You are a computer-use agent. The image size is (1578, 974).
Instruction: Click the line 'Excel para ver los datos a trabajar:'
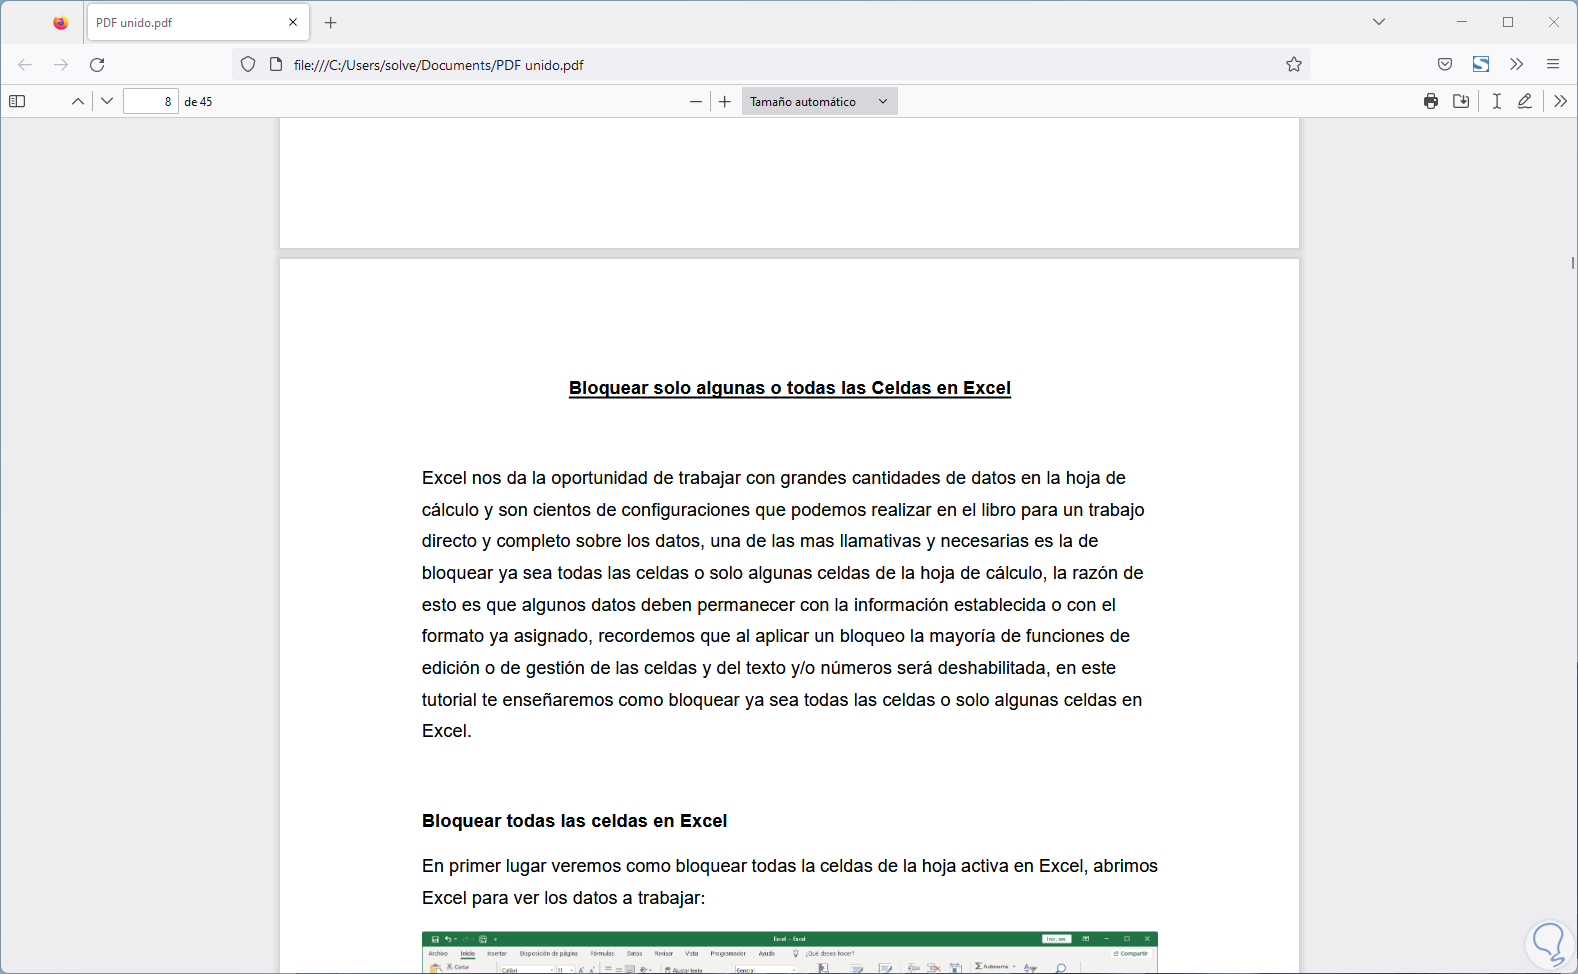(564, 898)
